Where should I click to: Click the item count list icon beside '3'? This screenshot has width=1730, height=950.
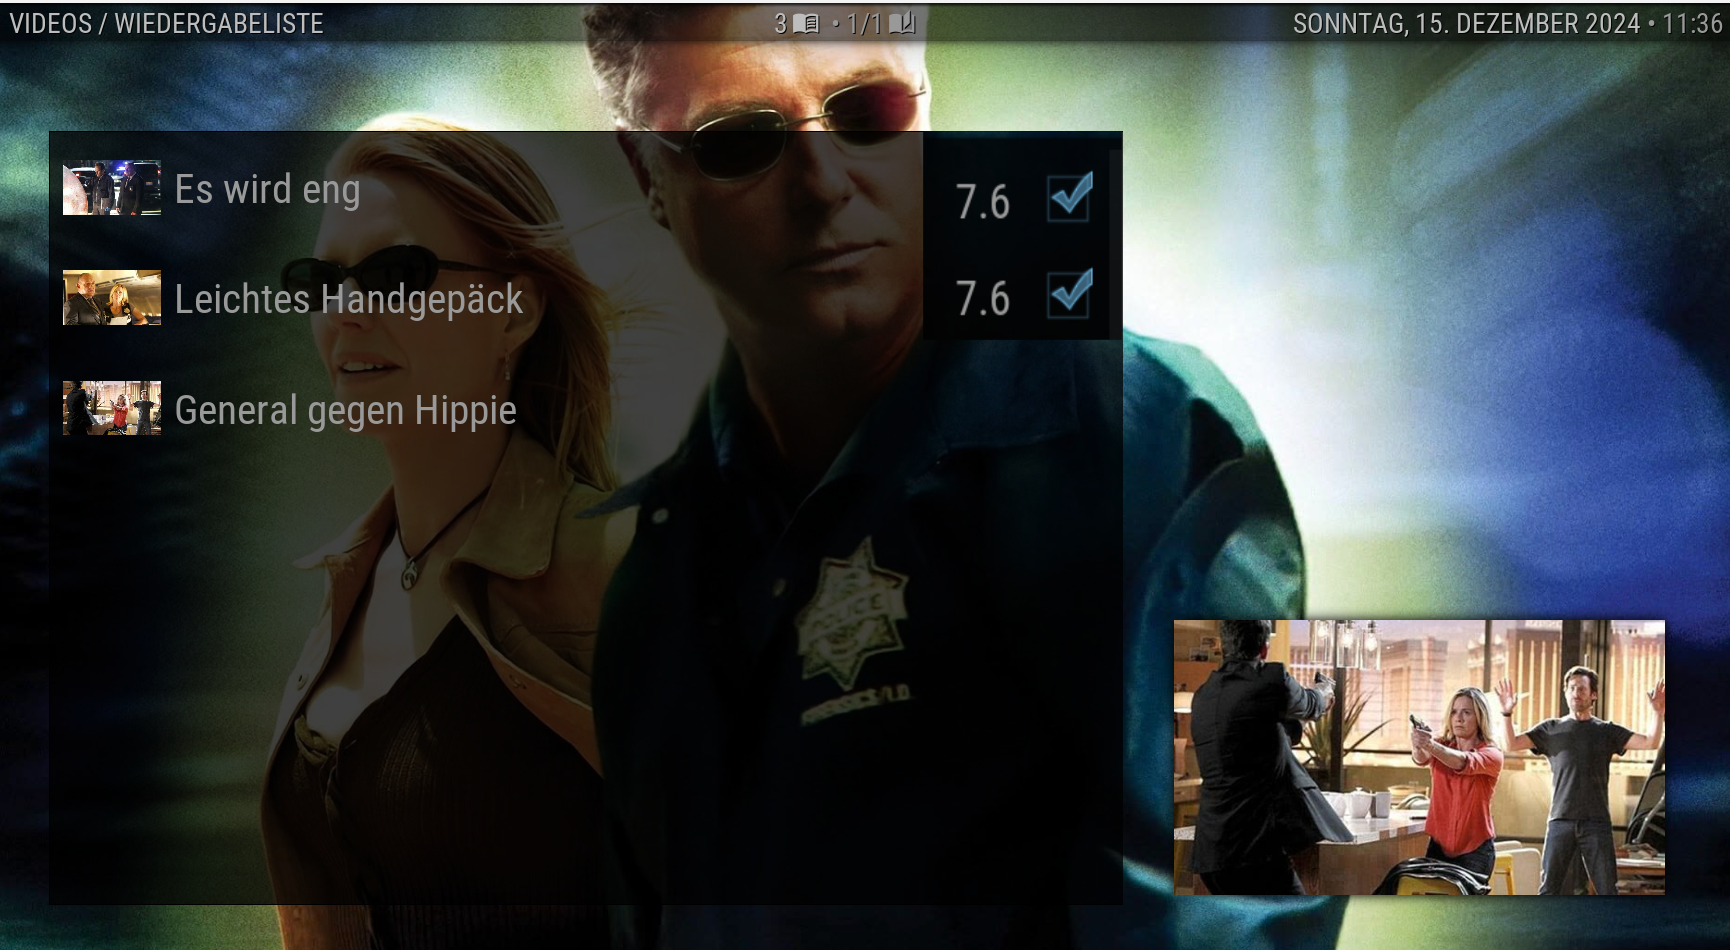(806, 23)
